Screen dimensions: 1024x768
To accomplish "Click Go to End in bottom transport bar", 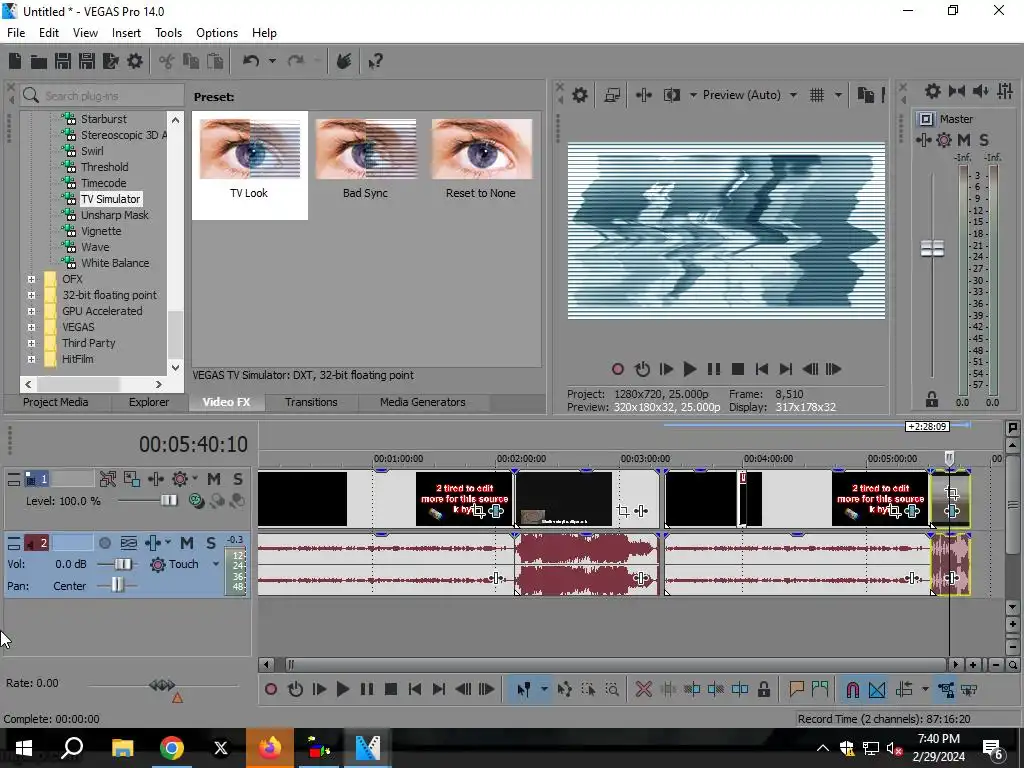I will pyautogui.click(x=439, y=689).
